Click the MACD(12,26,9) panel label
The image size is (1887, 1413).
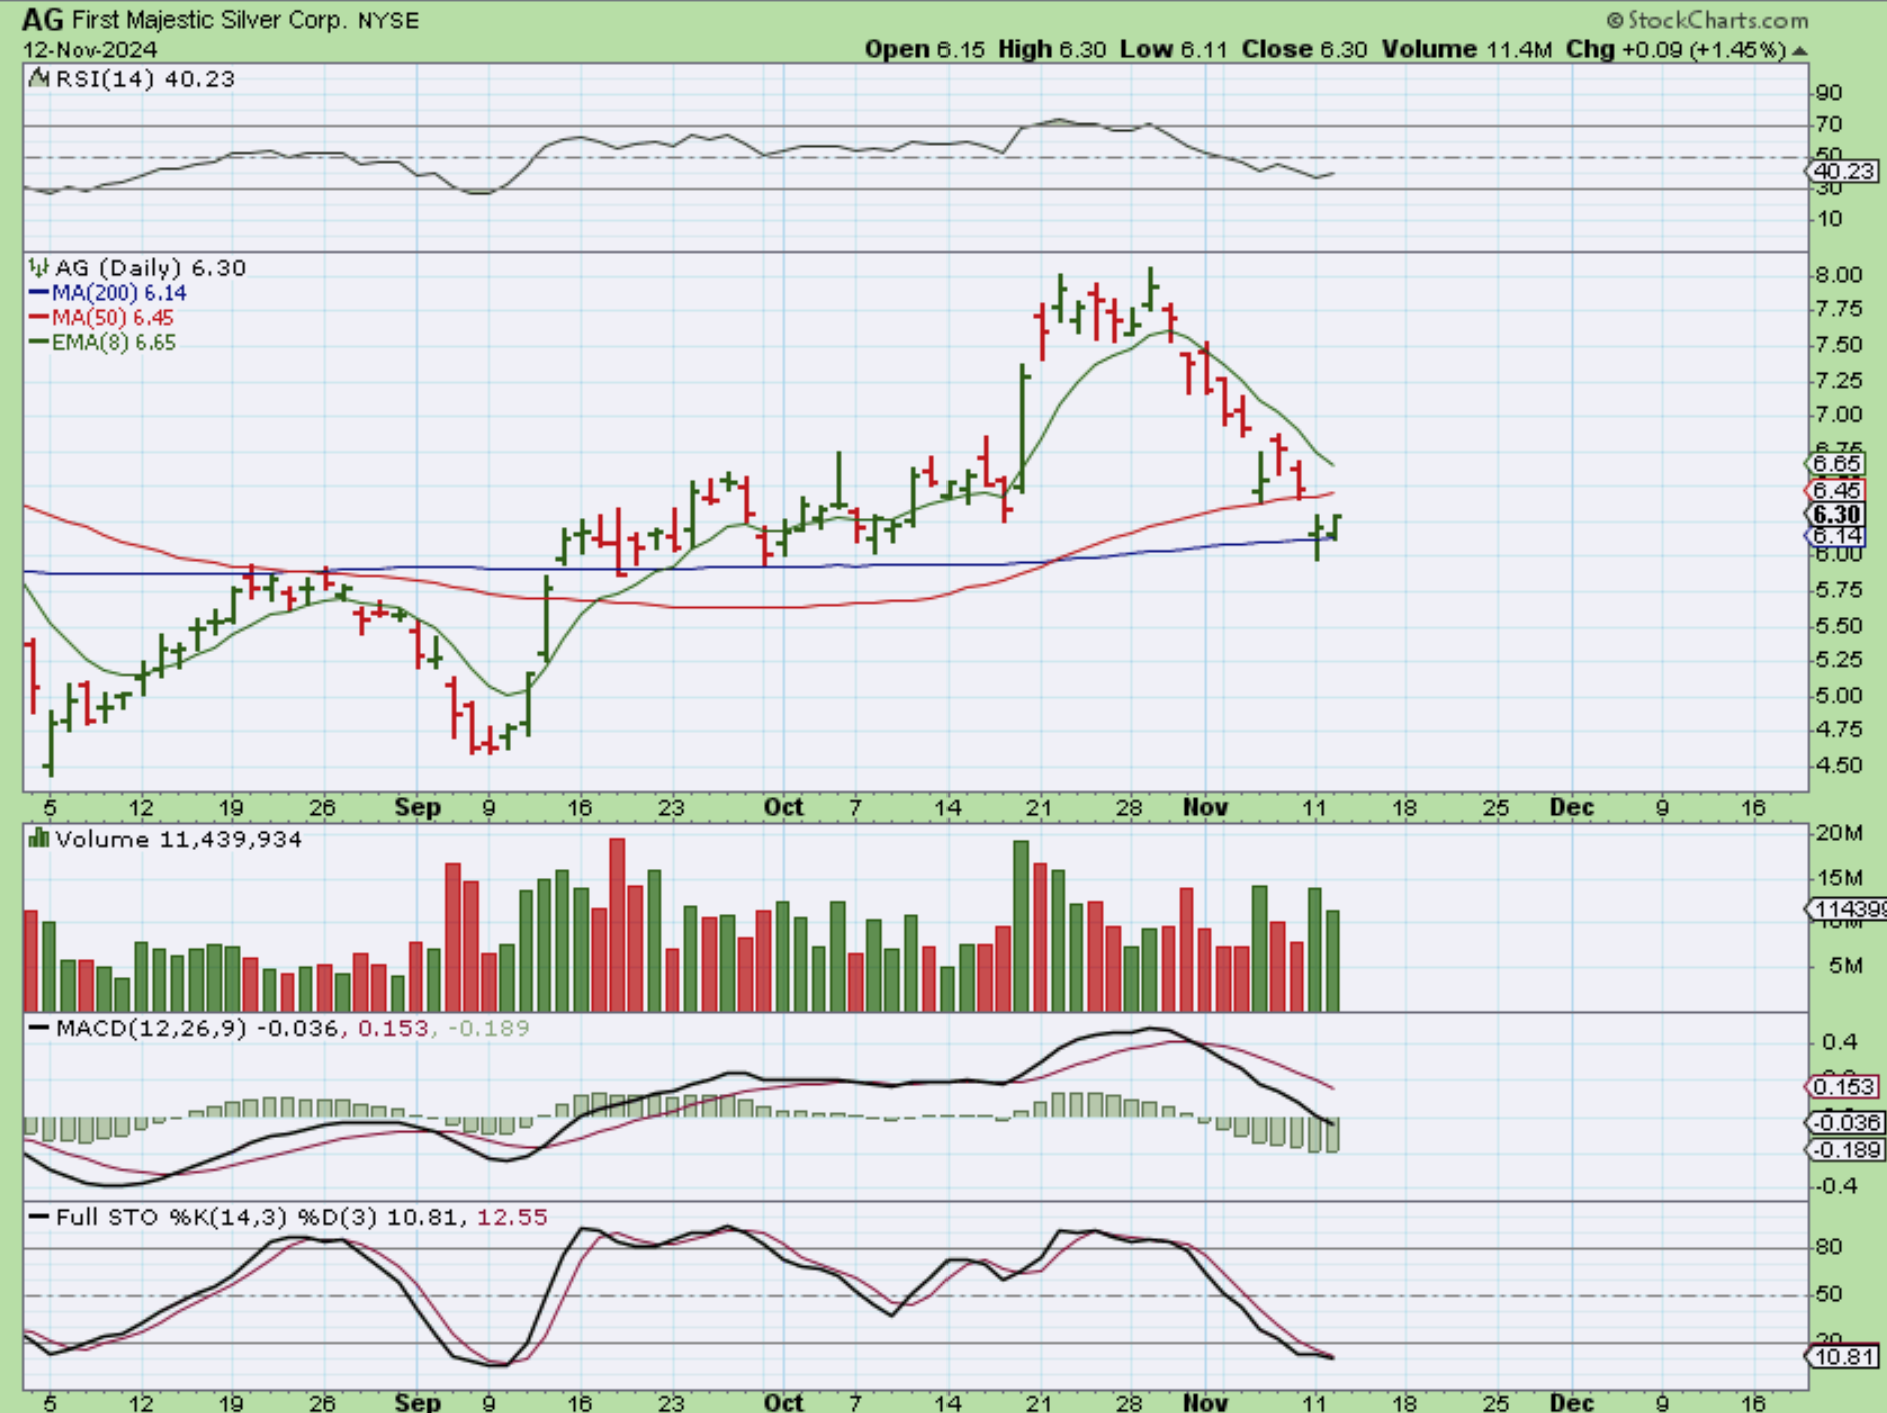pyautogui.click(x=151, y=1027)
